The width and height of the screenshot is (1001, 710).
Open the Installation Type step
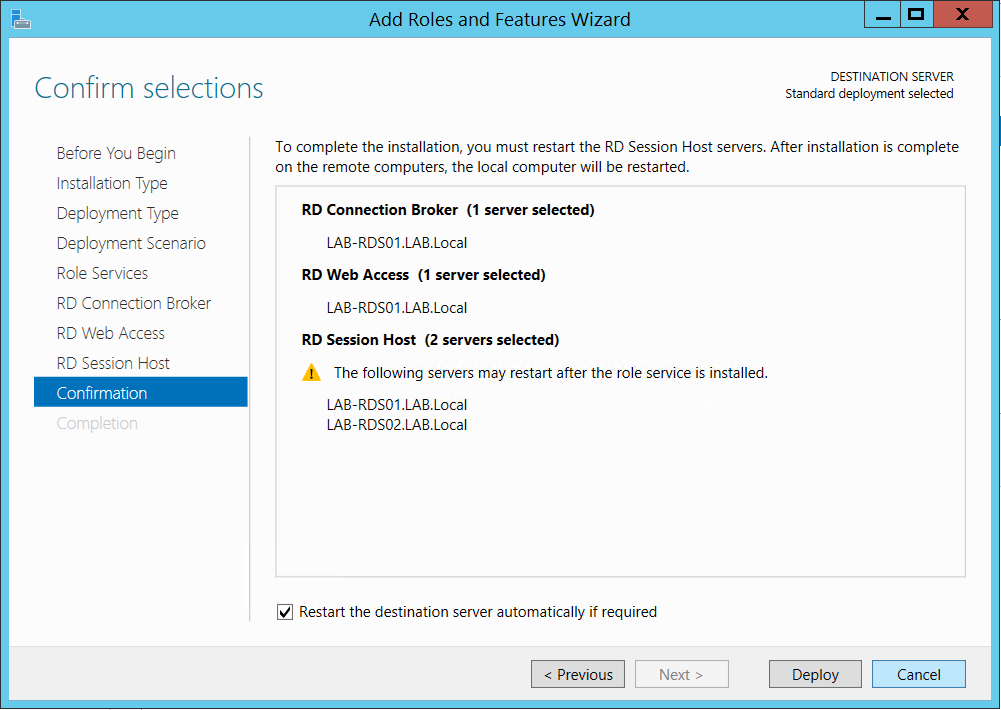112,183
